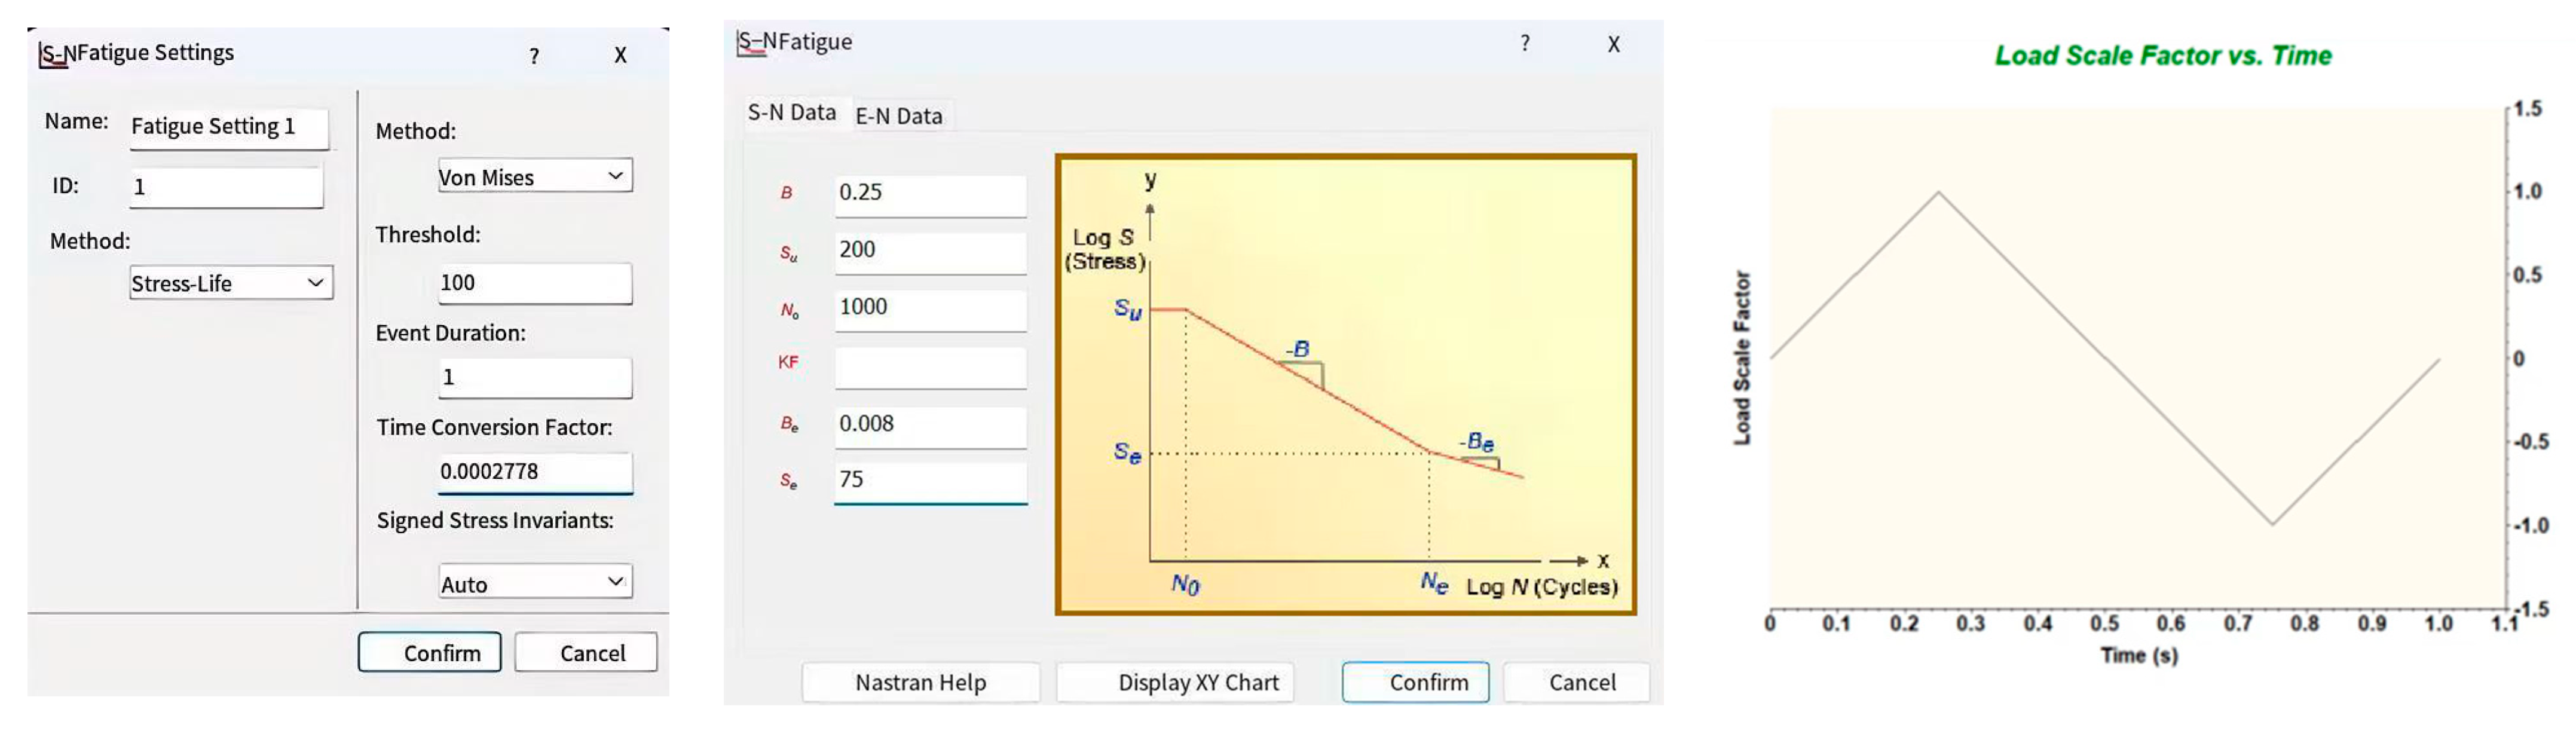Click the Display XY Chart button
This screenshot has width=2576, height=737.
tap(1175, 683)
